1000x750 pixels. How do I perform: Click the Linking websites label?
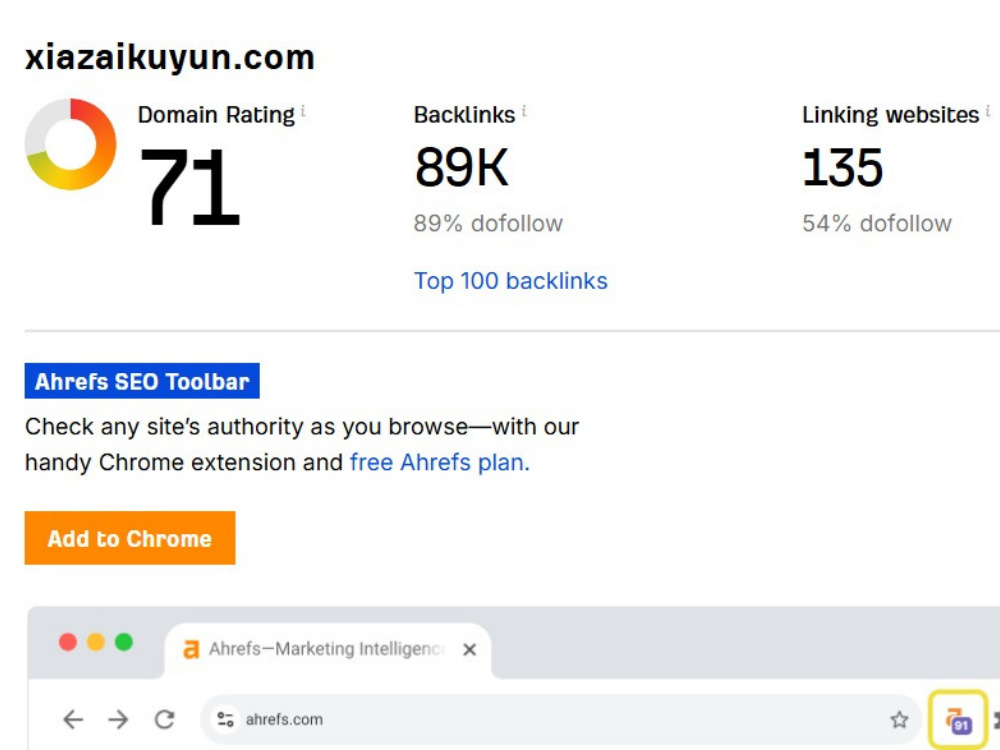(890, 115)
